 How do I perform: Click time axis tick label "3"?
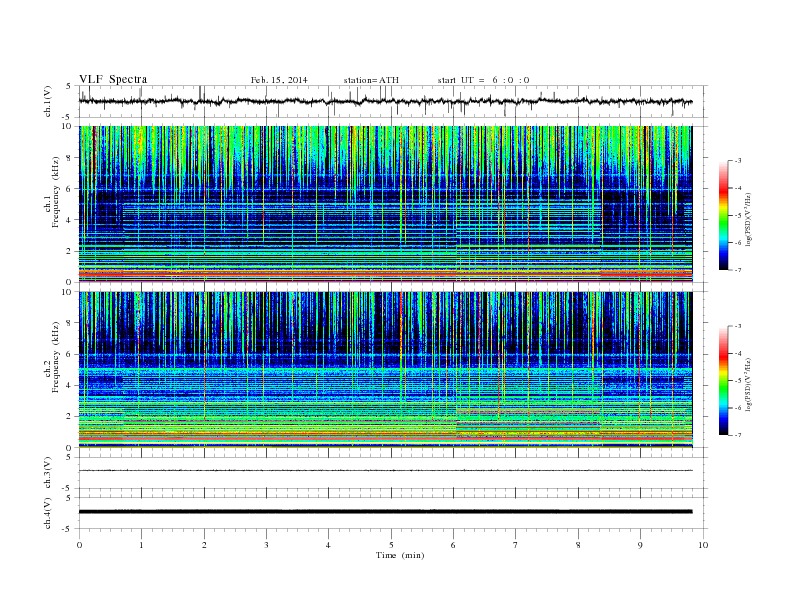pyautogui.click(x=266, y=545)
